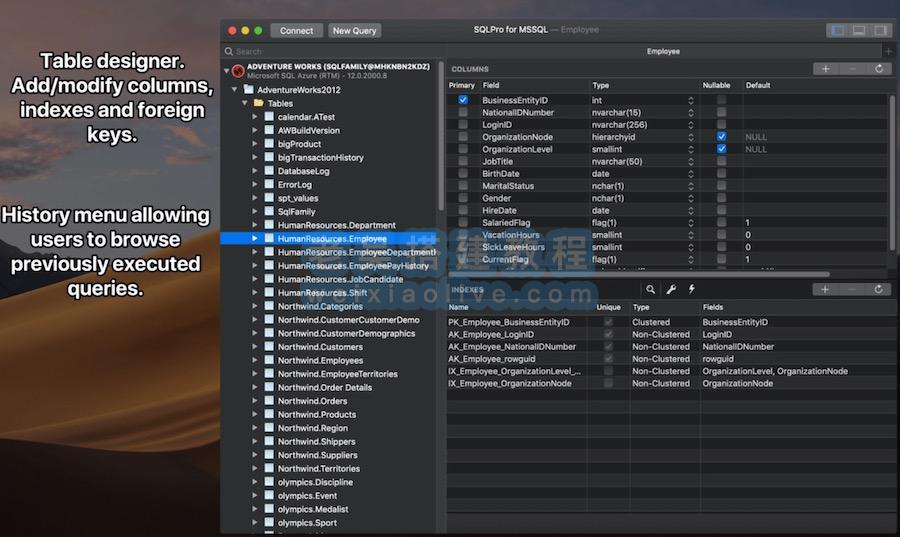Viewport: 900px width, 537px height.
Task: Toggle Unique for AK_Employee_LoginID index
Action: point(608,334)
